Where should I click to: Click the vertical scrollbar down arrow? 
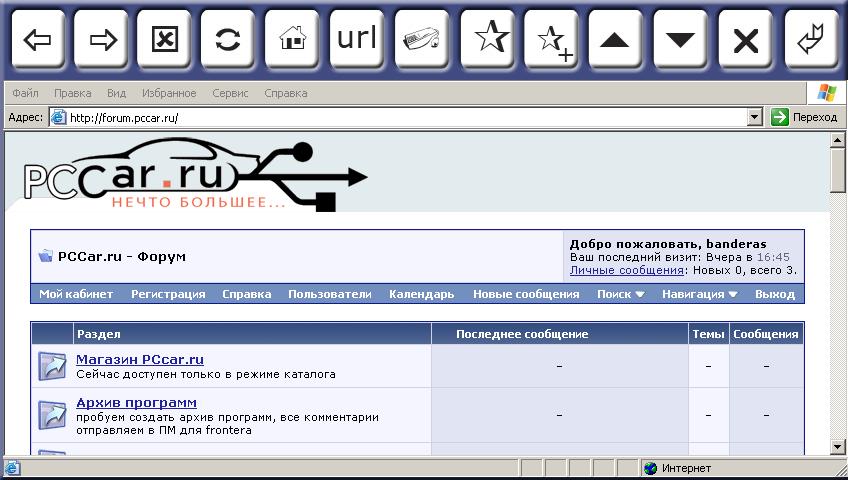tap(838, 447)
